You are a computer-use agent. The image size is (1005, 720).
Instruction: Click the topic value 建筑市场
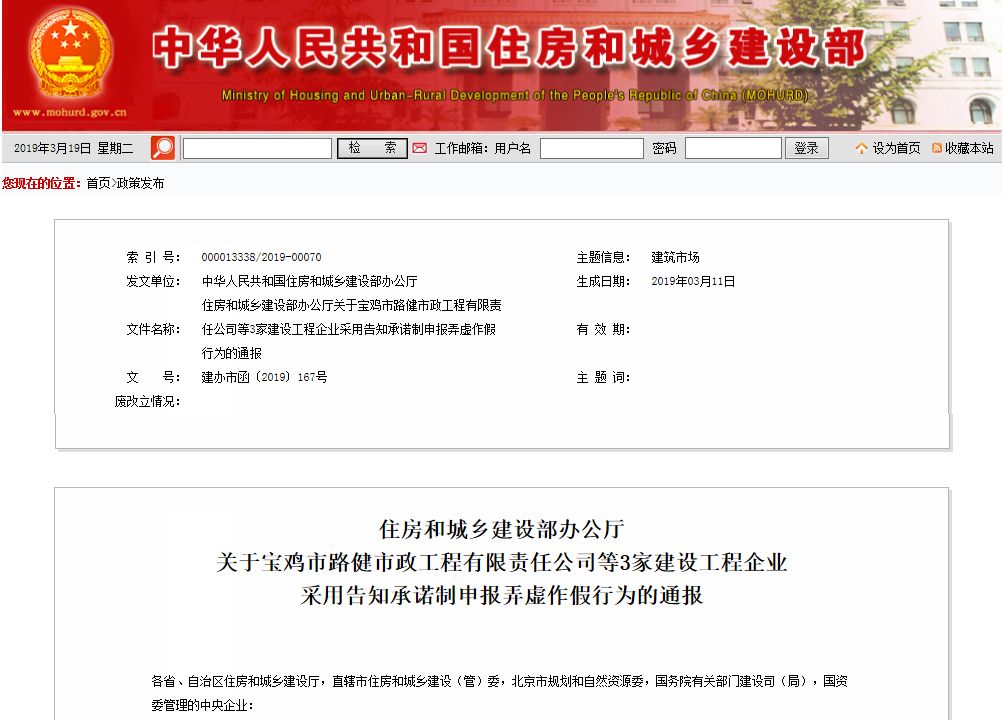(675, 257)
